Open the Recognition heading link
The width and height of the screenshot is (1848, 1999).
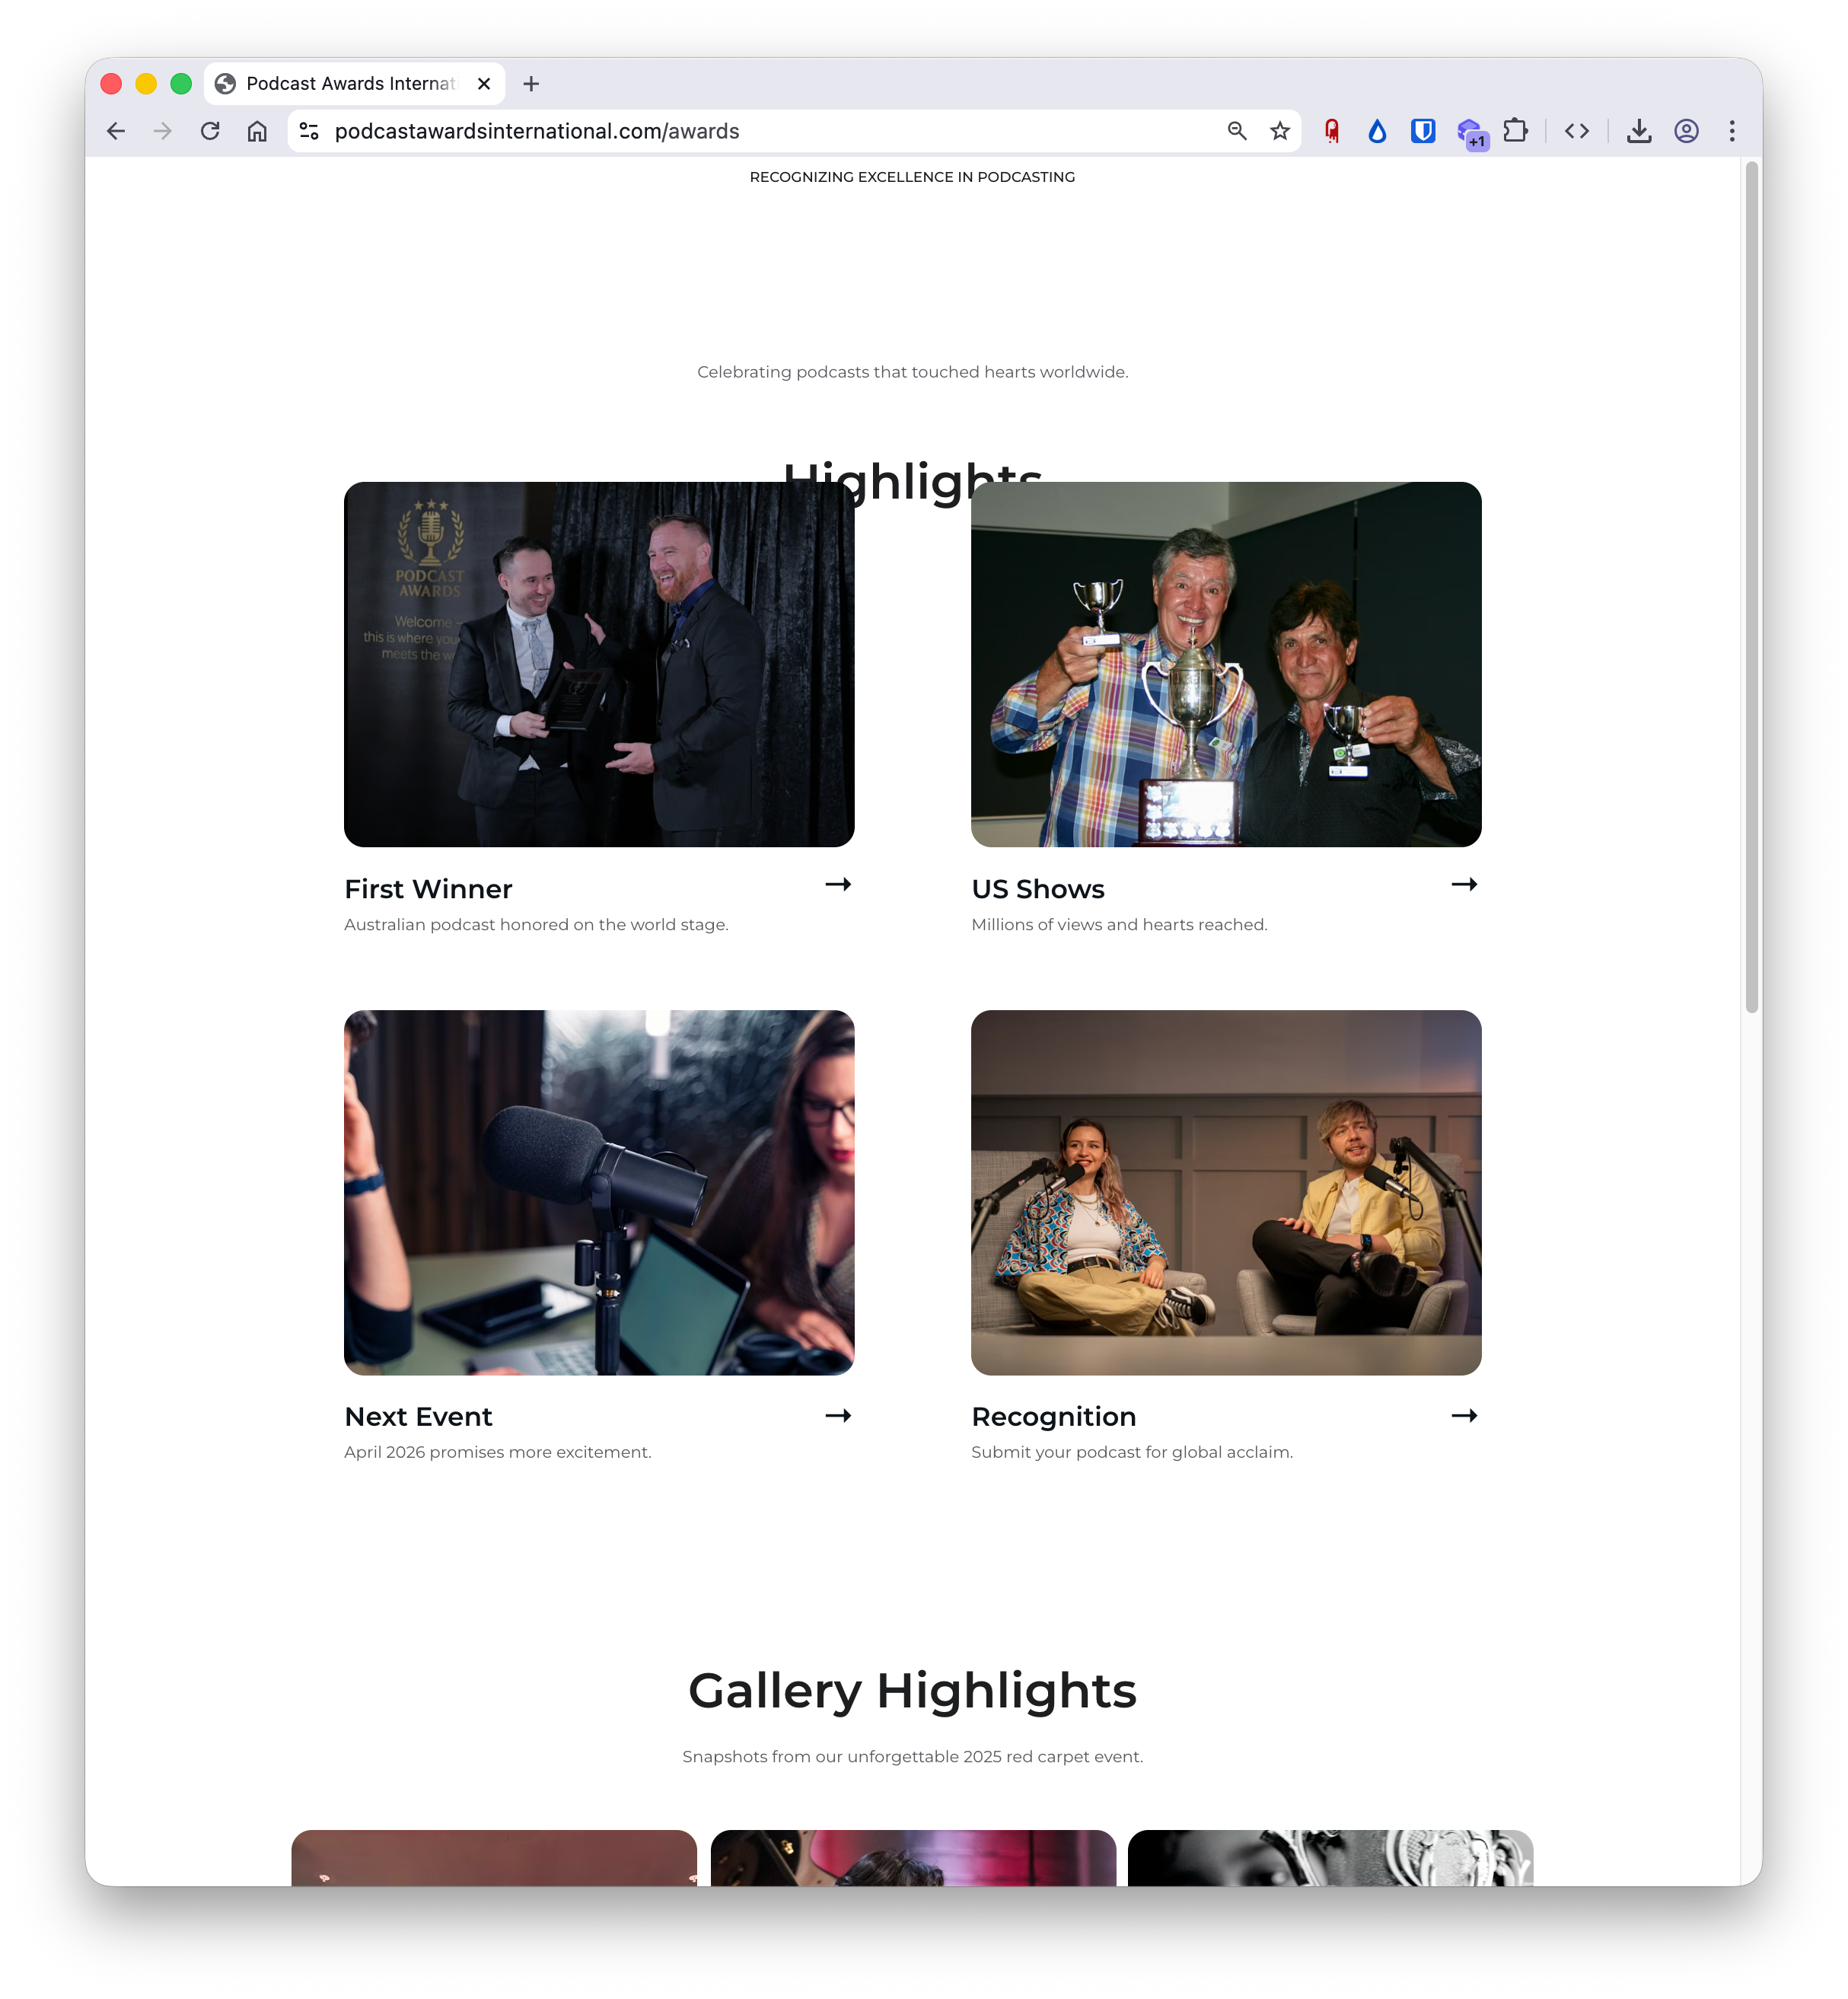pos(1053,1416)
